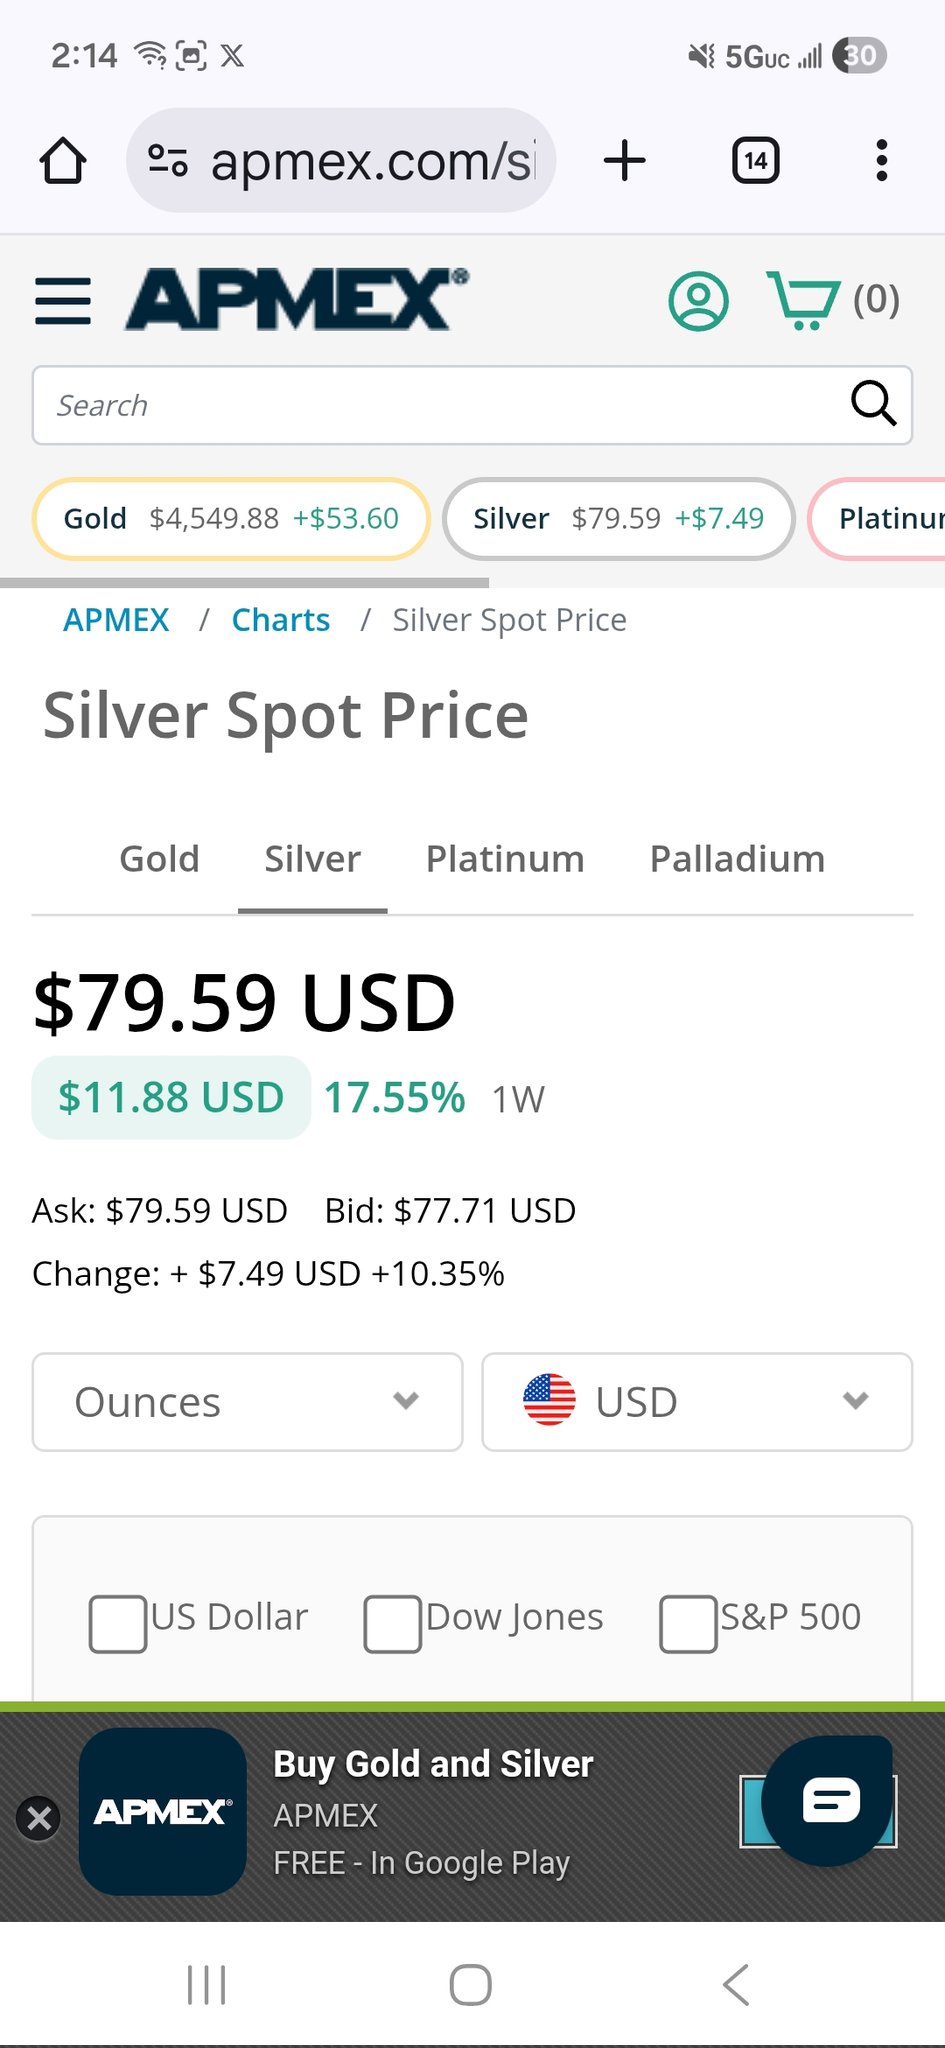
Task: Focus the Search input field
Action: pyautogui.click(x=440, y=405)
